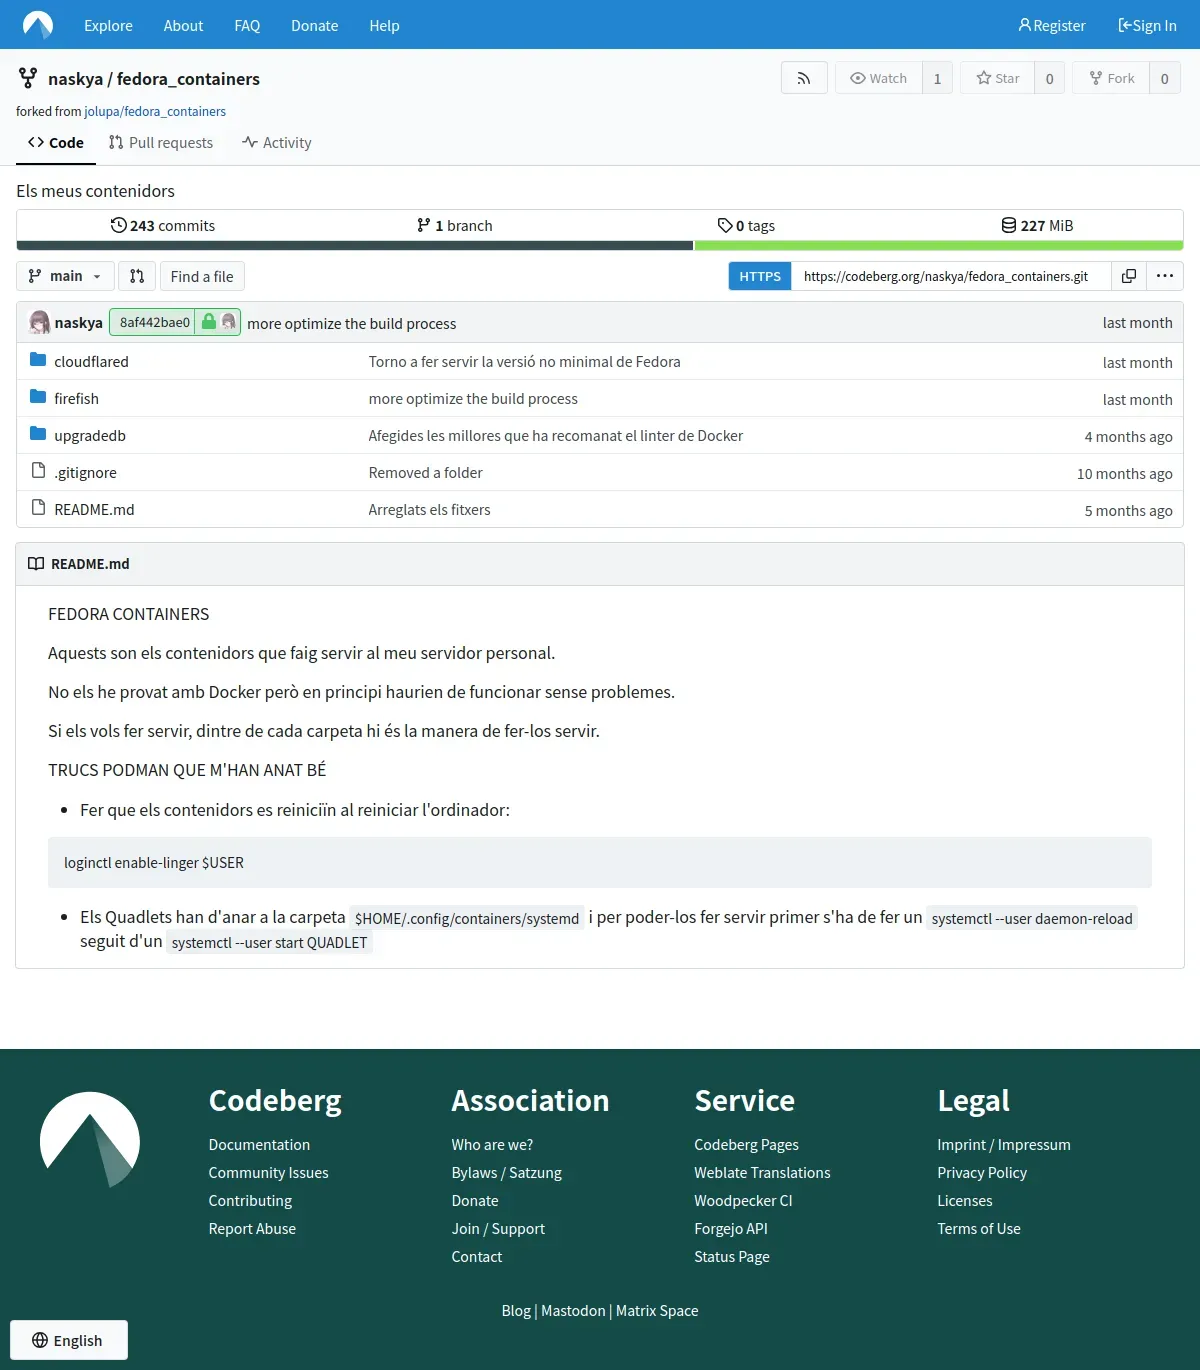Open the upgradedb folder

tap(90, 435)
